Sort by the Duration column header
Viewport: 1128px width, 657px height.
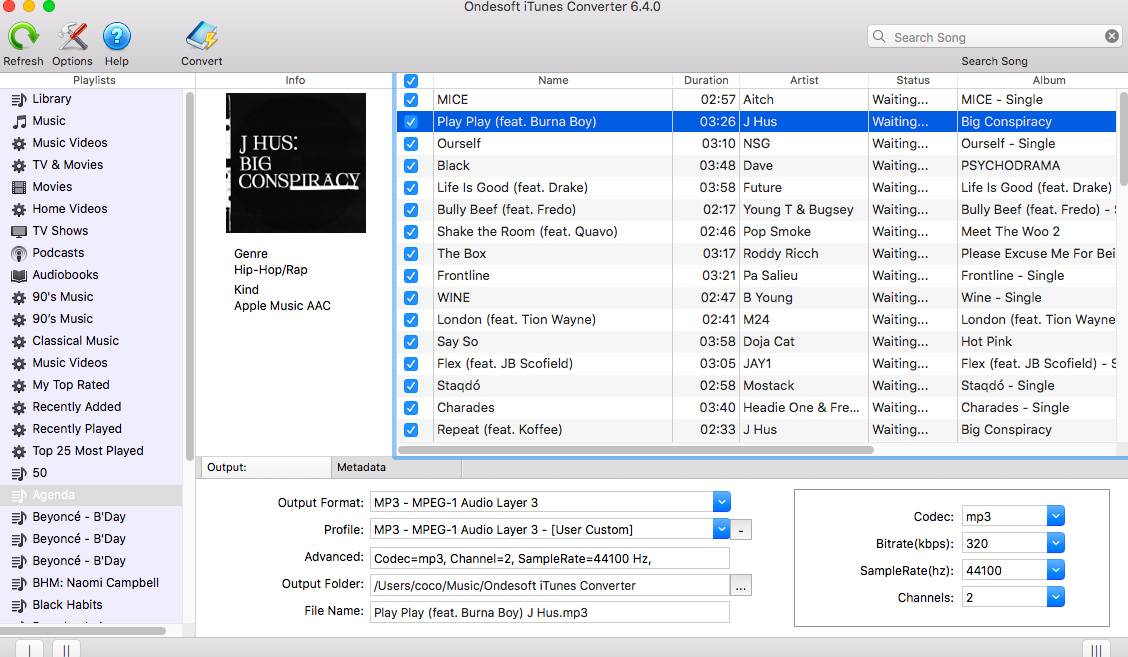[706, 80]
